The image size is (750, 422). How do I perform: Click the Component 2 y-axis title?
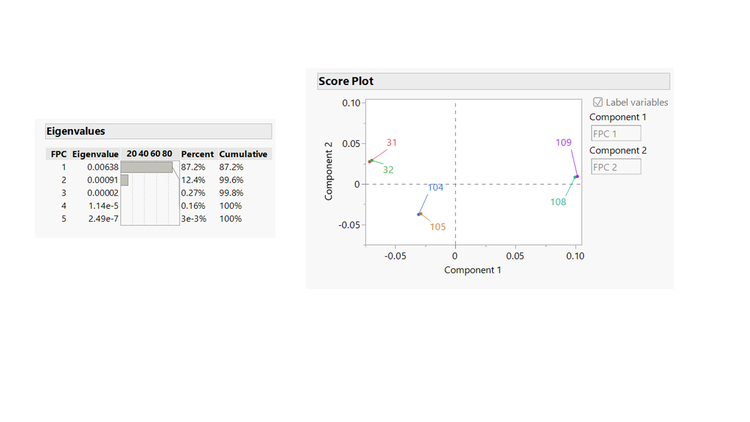pos(327,171)
